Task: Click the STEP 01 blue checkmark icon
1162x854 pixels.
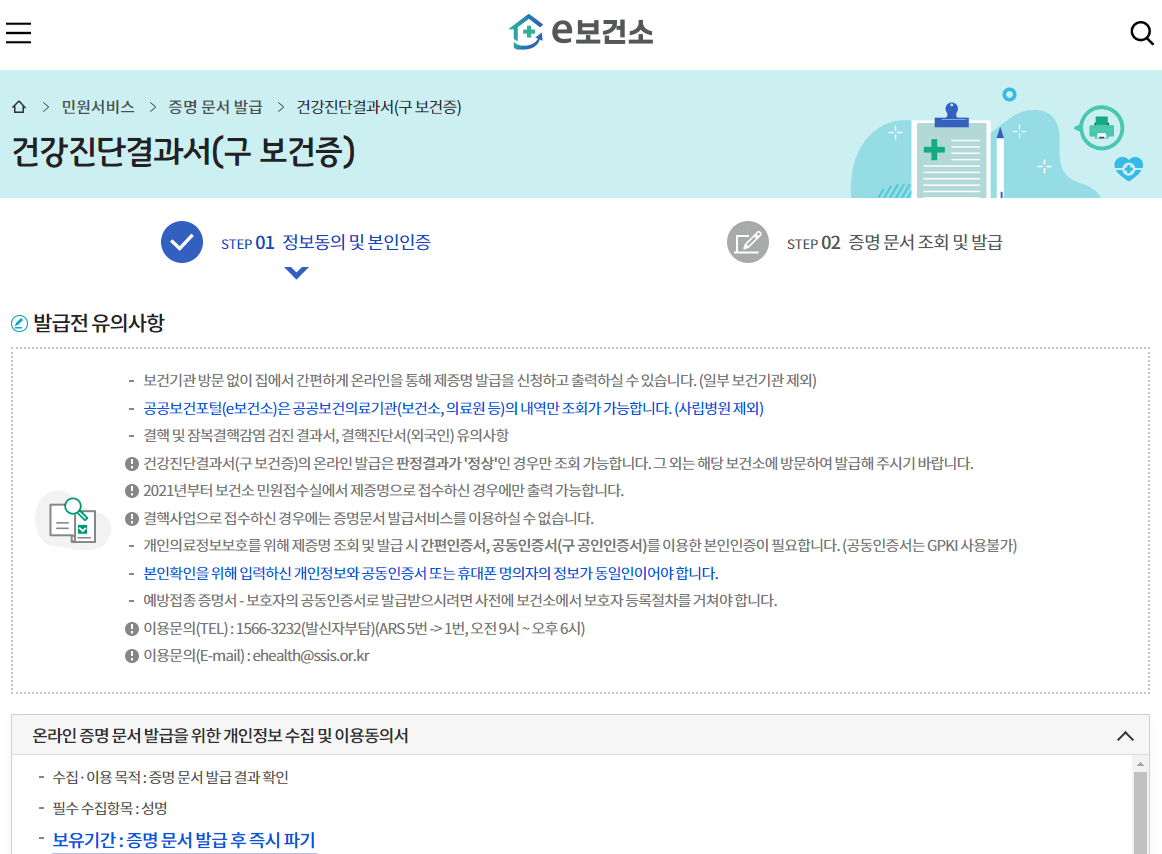Action: click(x=181, y=241)
